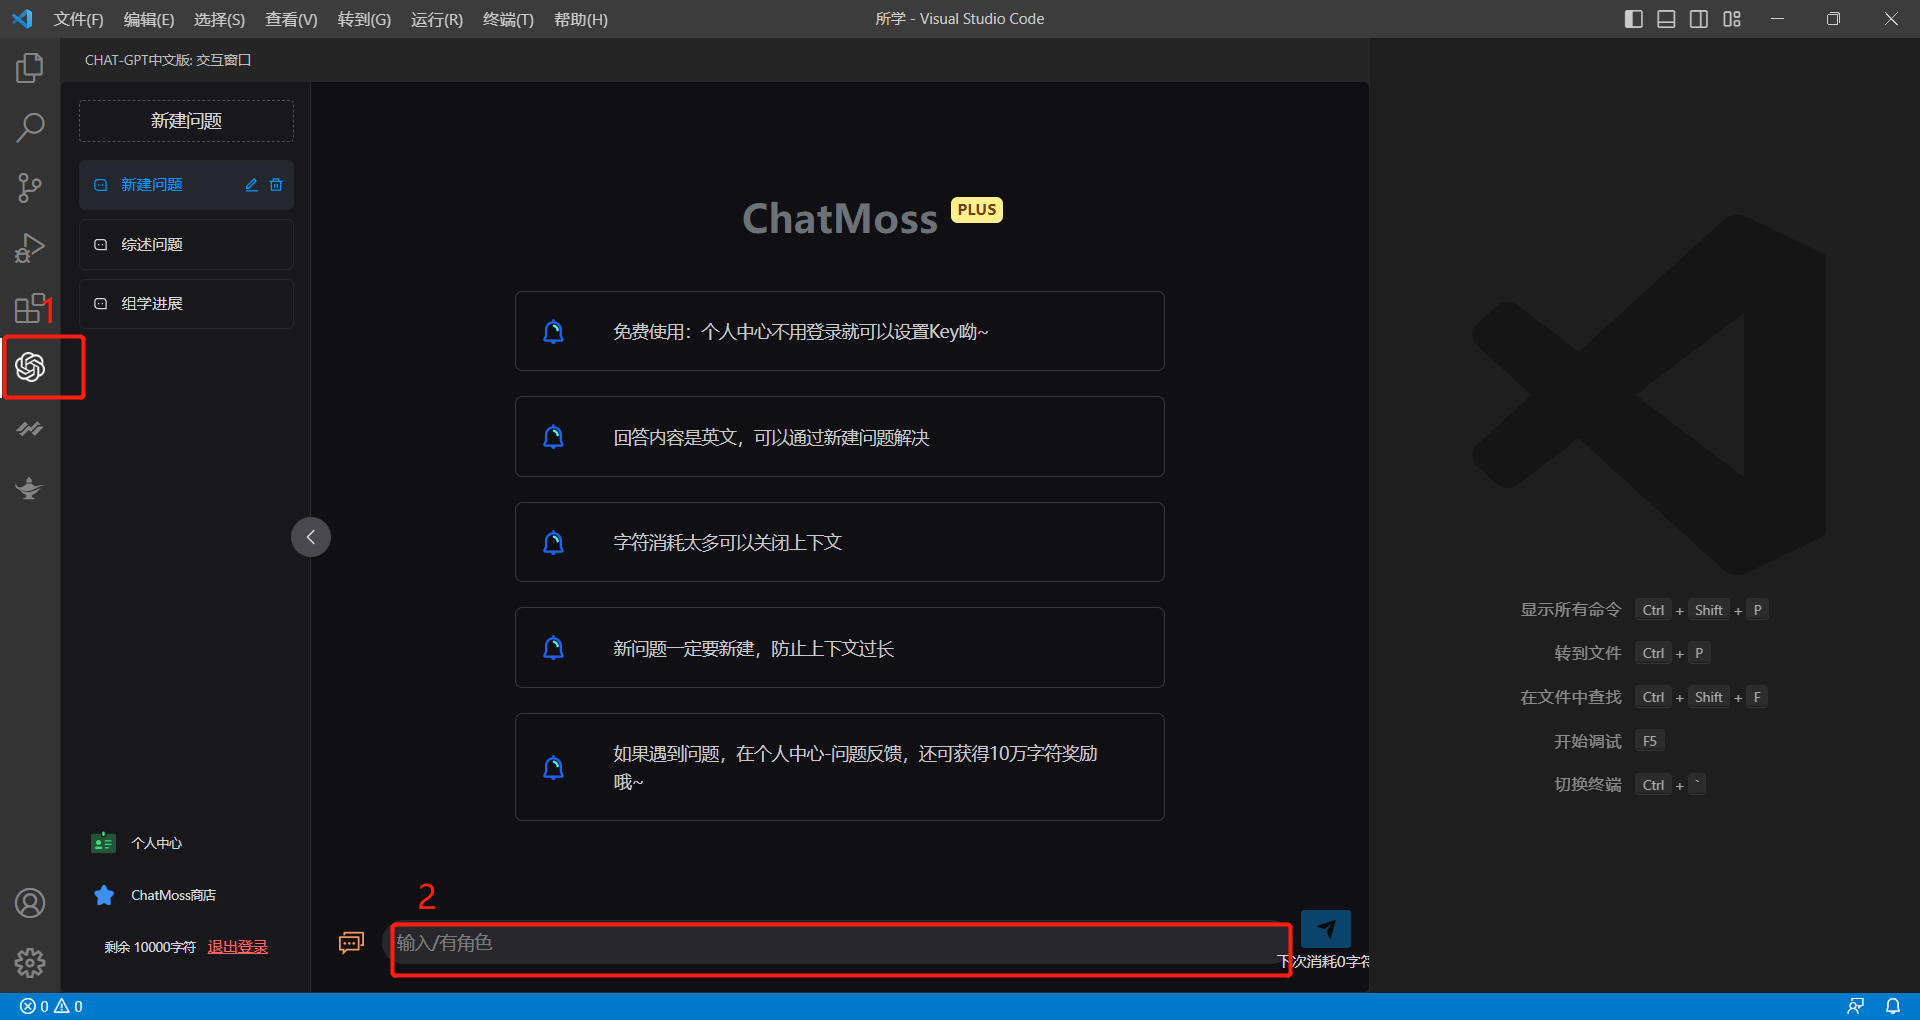The height and width of the screenshot is (1020, 1920).
Task: Open Run and Debug view
Action: pos(30,247)
